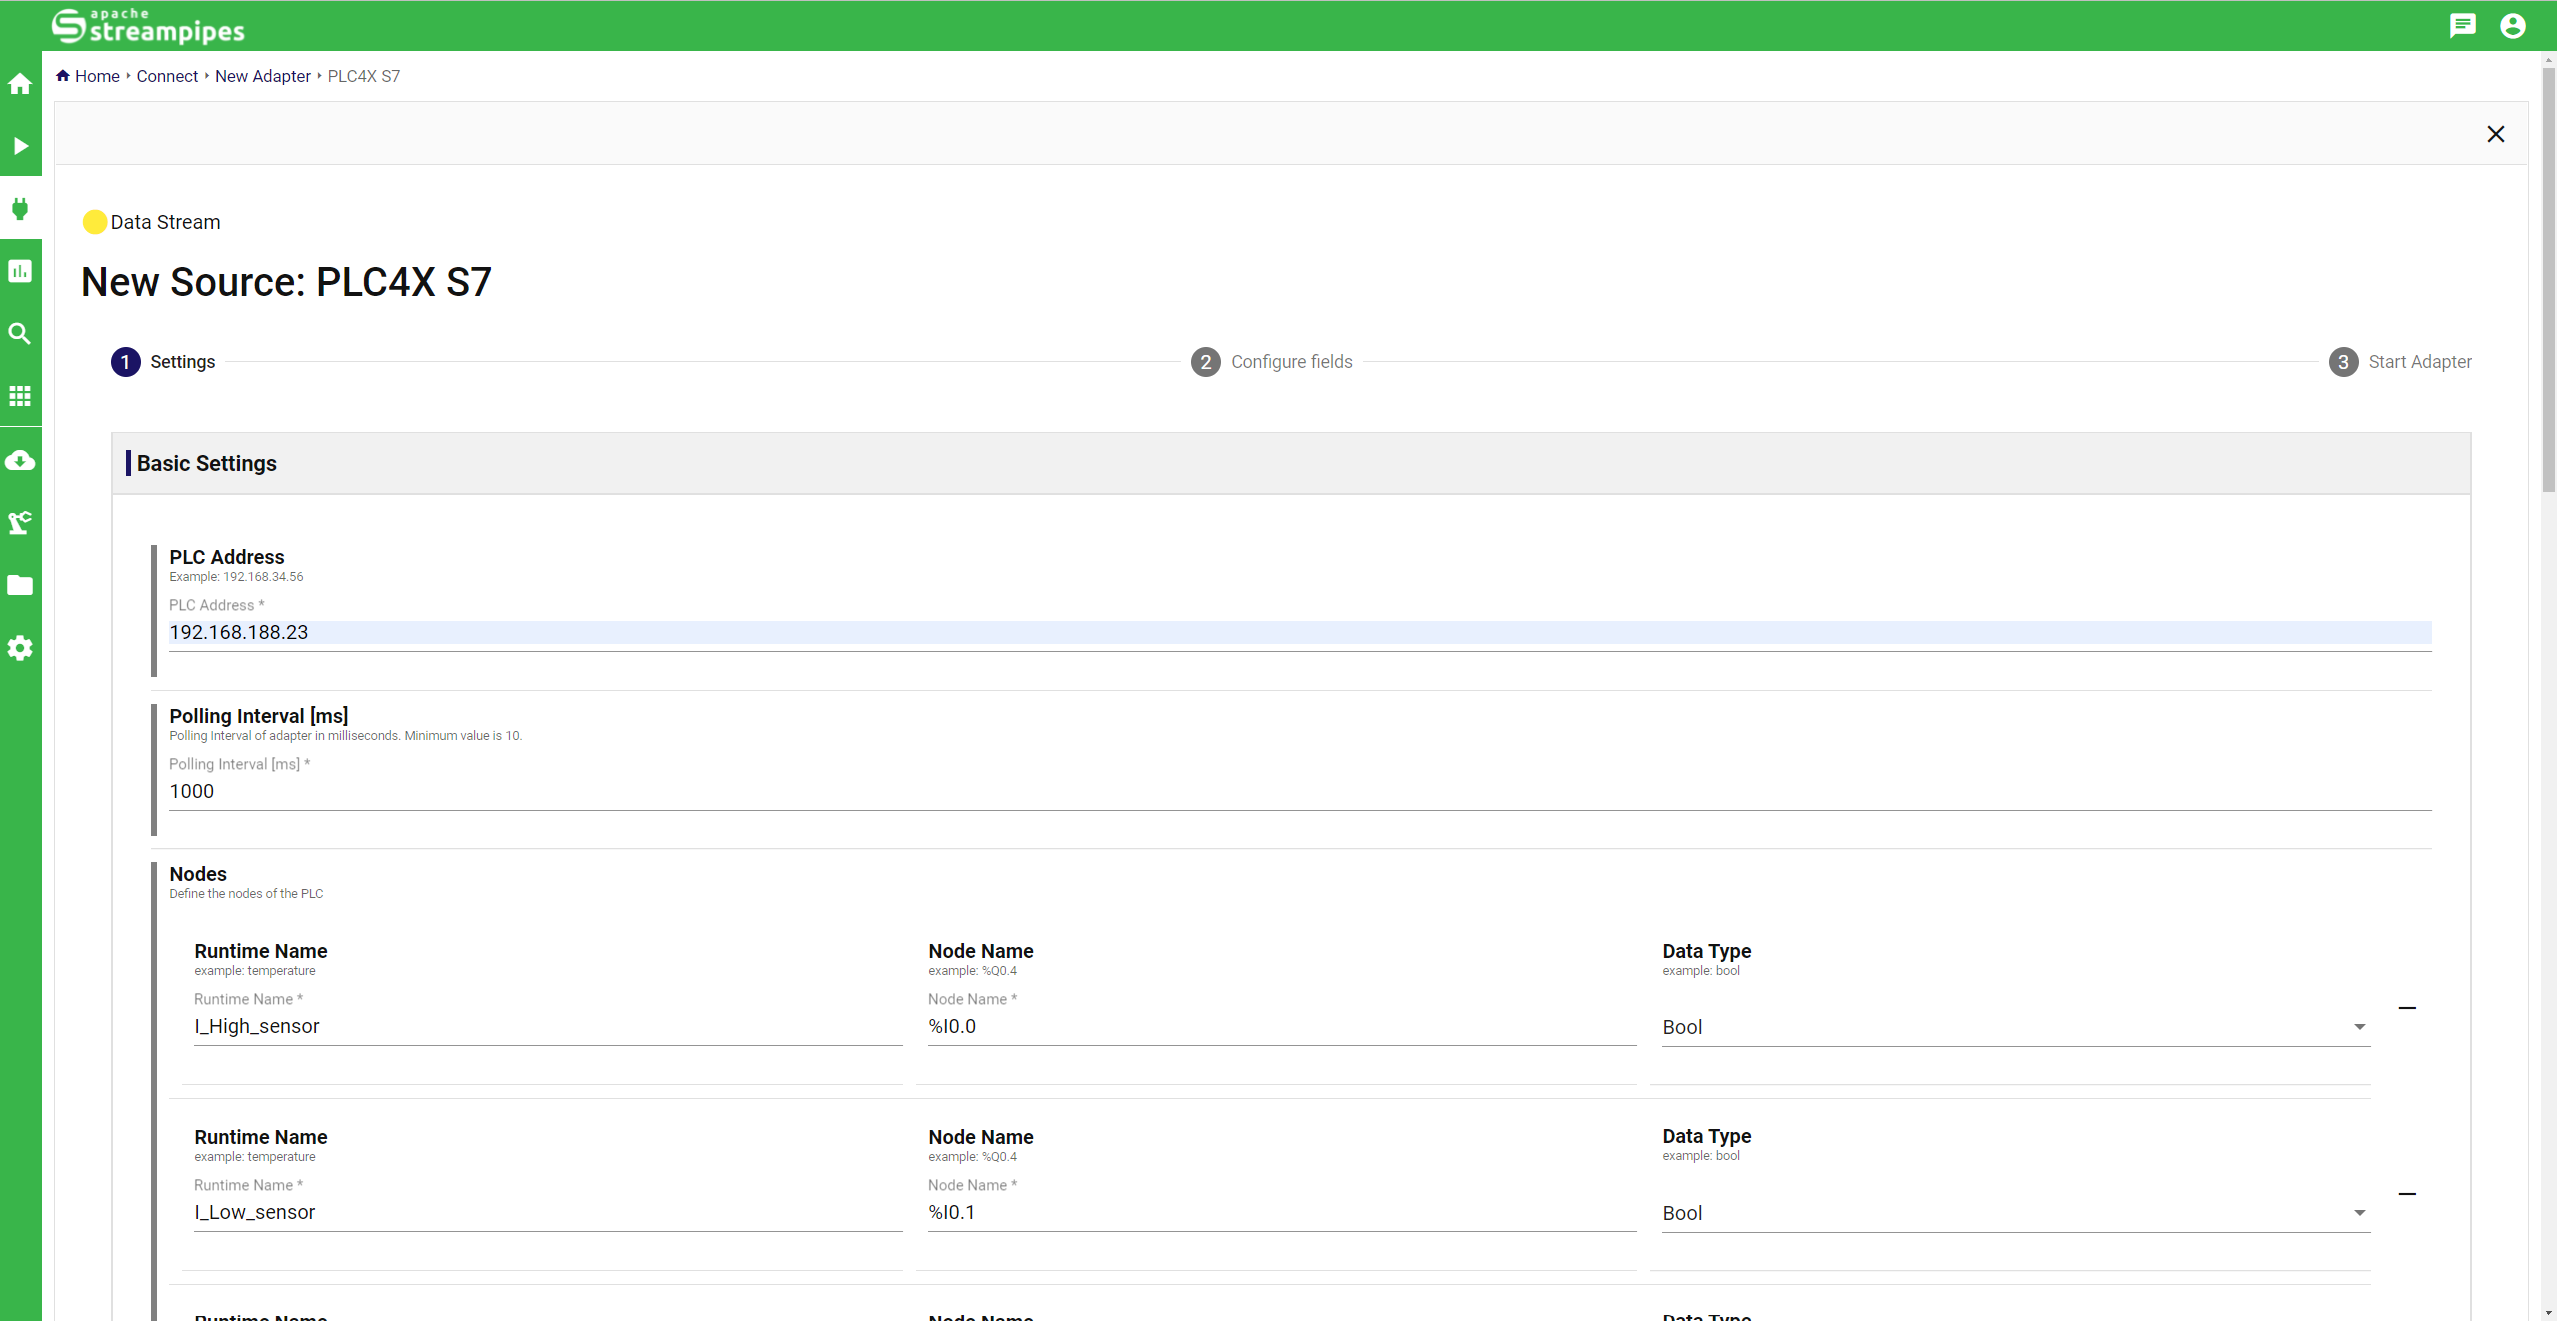
Task: Open the Home icon in sidebar
Action: coord(20,84)
